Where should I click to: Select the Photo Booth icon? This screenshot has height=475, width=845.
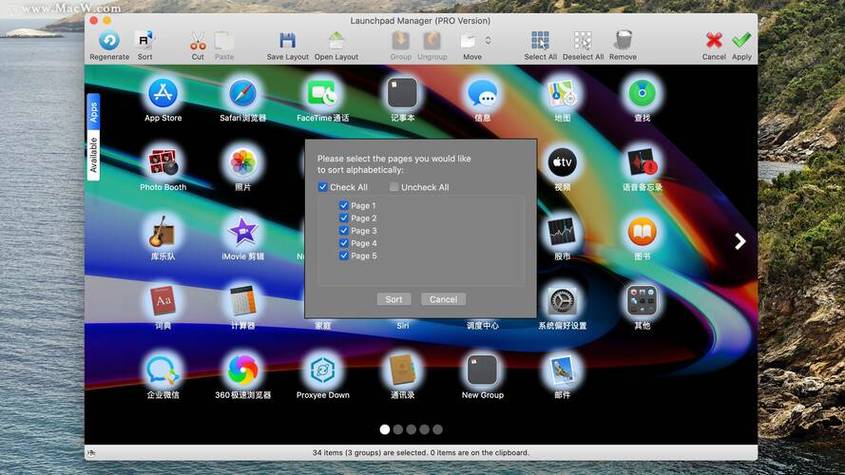[163, 162]
